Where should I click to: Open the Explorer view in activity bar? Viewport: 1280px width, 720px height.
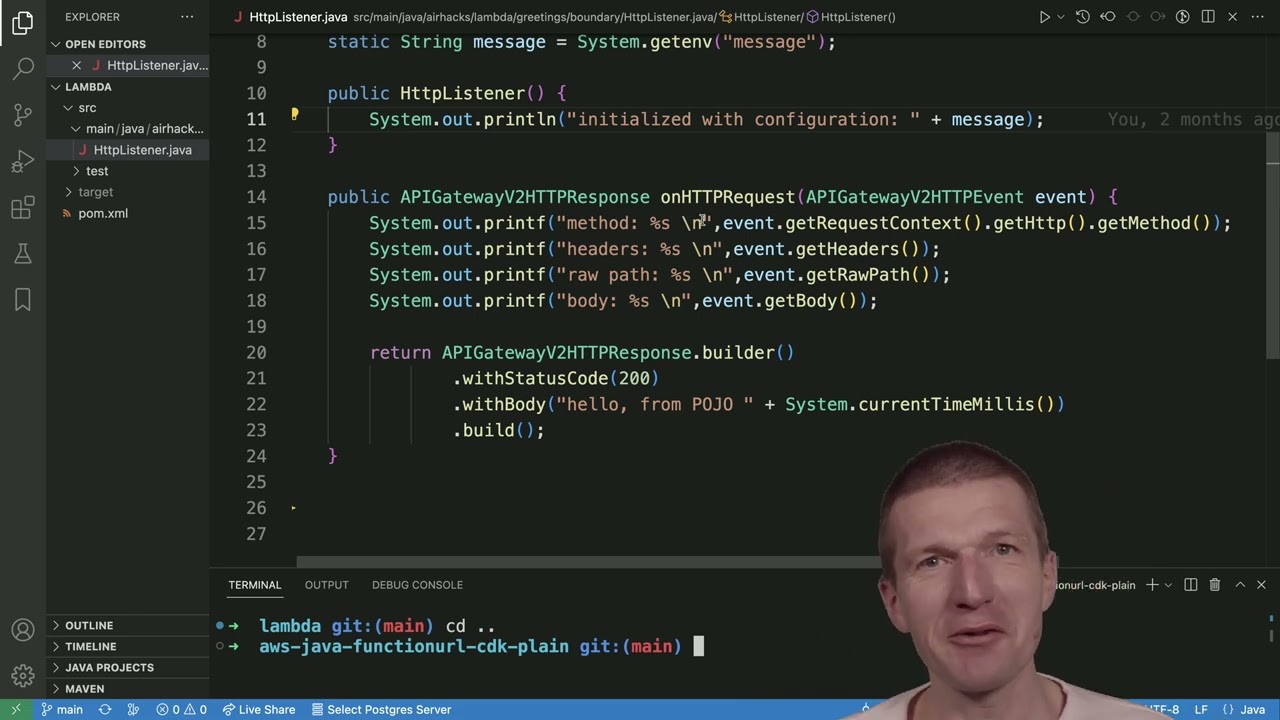(x=23, y=22)
